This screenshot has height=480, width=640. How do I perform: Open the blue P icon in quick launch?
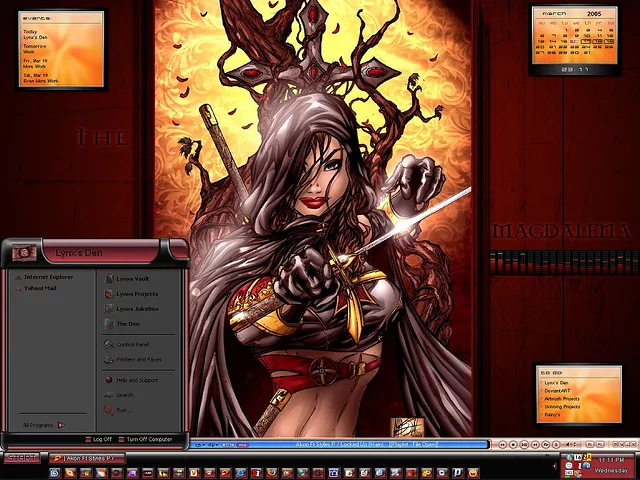click(x=457, y=473)
